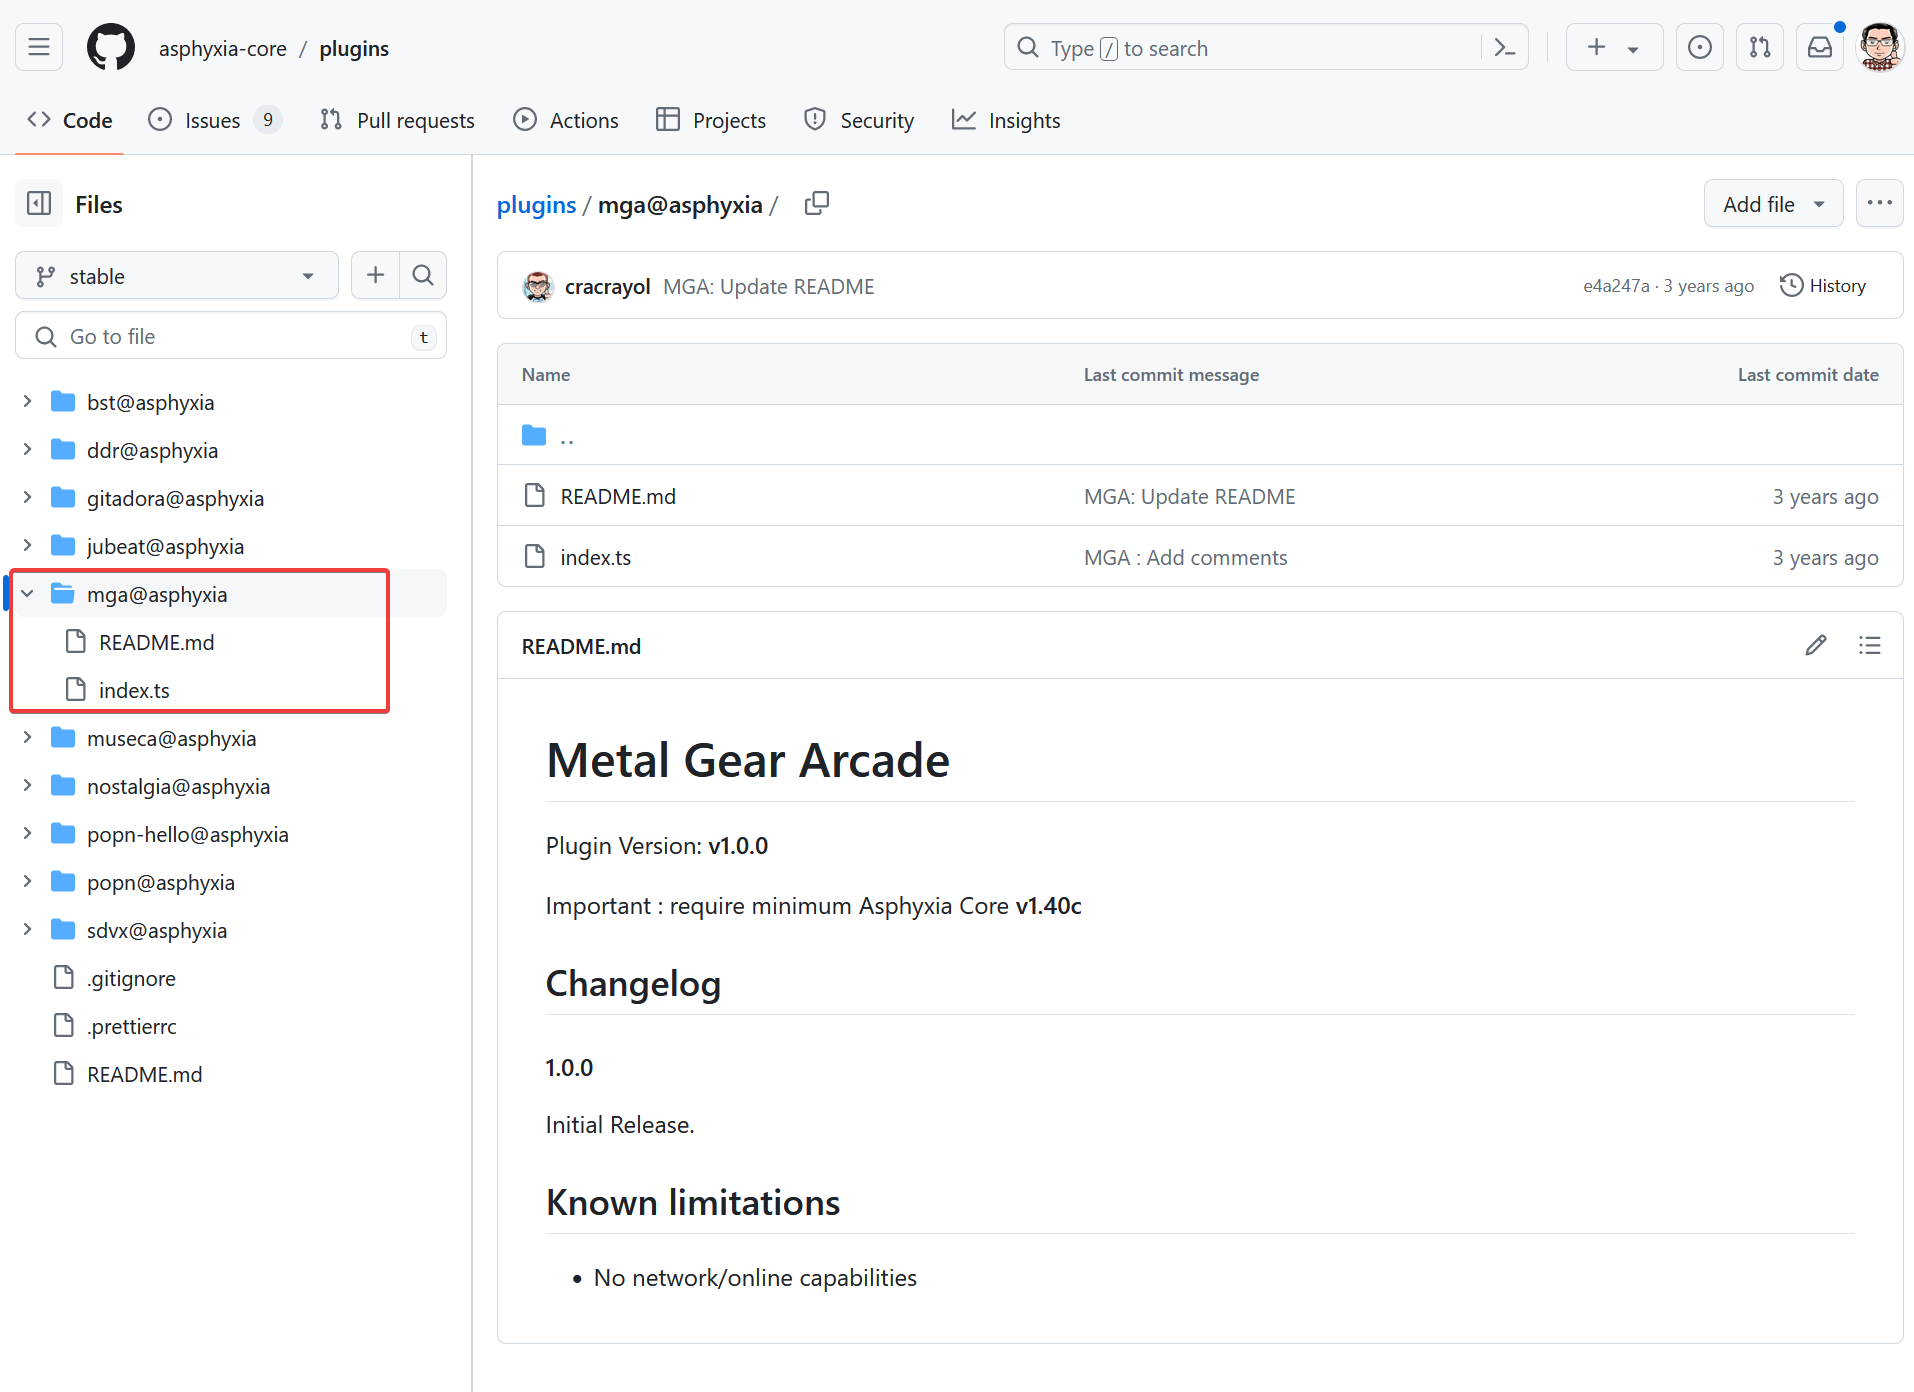Open the MGA: Update README latest commit

768,287
